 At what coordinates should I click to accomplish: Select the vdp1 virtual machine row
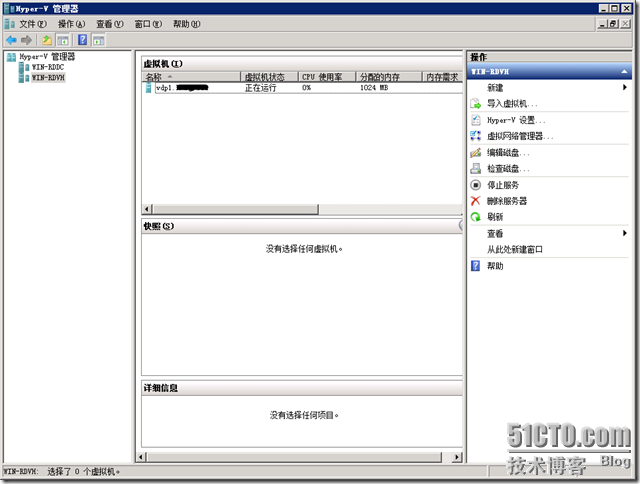[302, 88]
